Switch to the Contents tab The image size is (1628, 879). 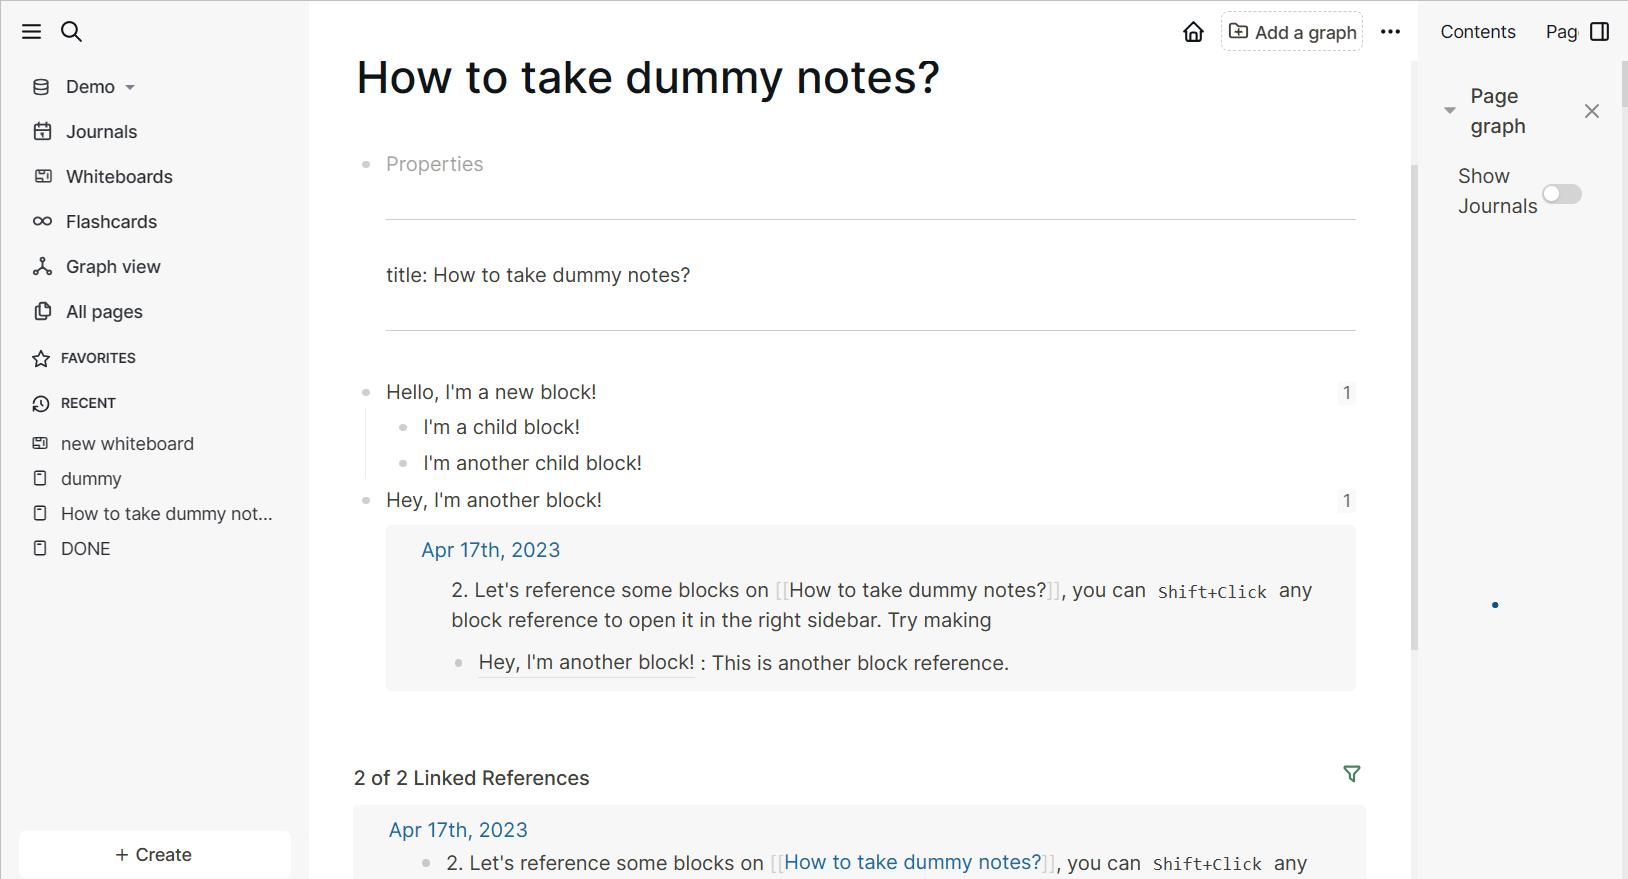[x=1477, y=32]
